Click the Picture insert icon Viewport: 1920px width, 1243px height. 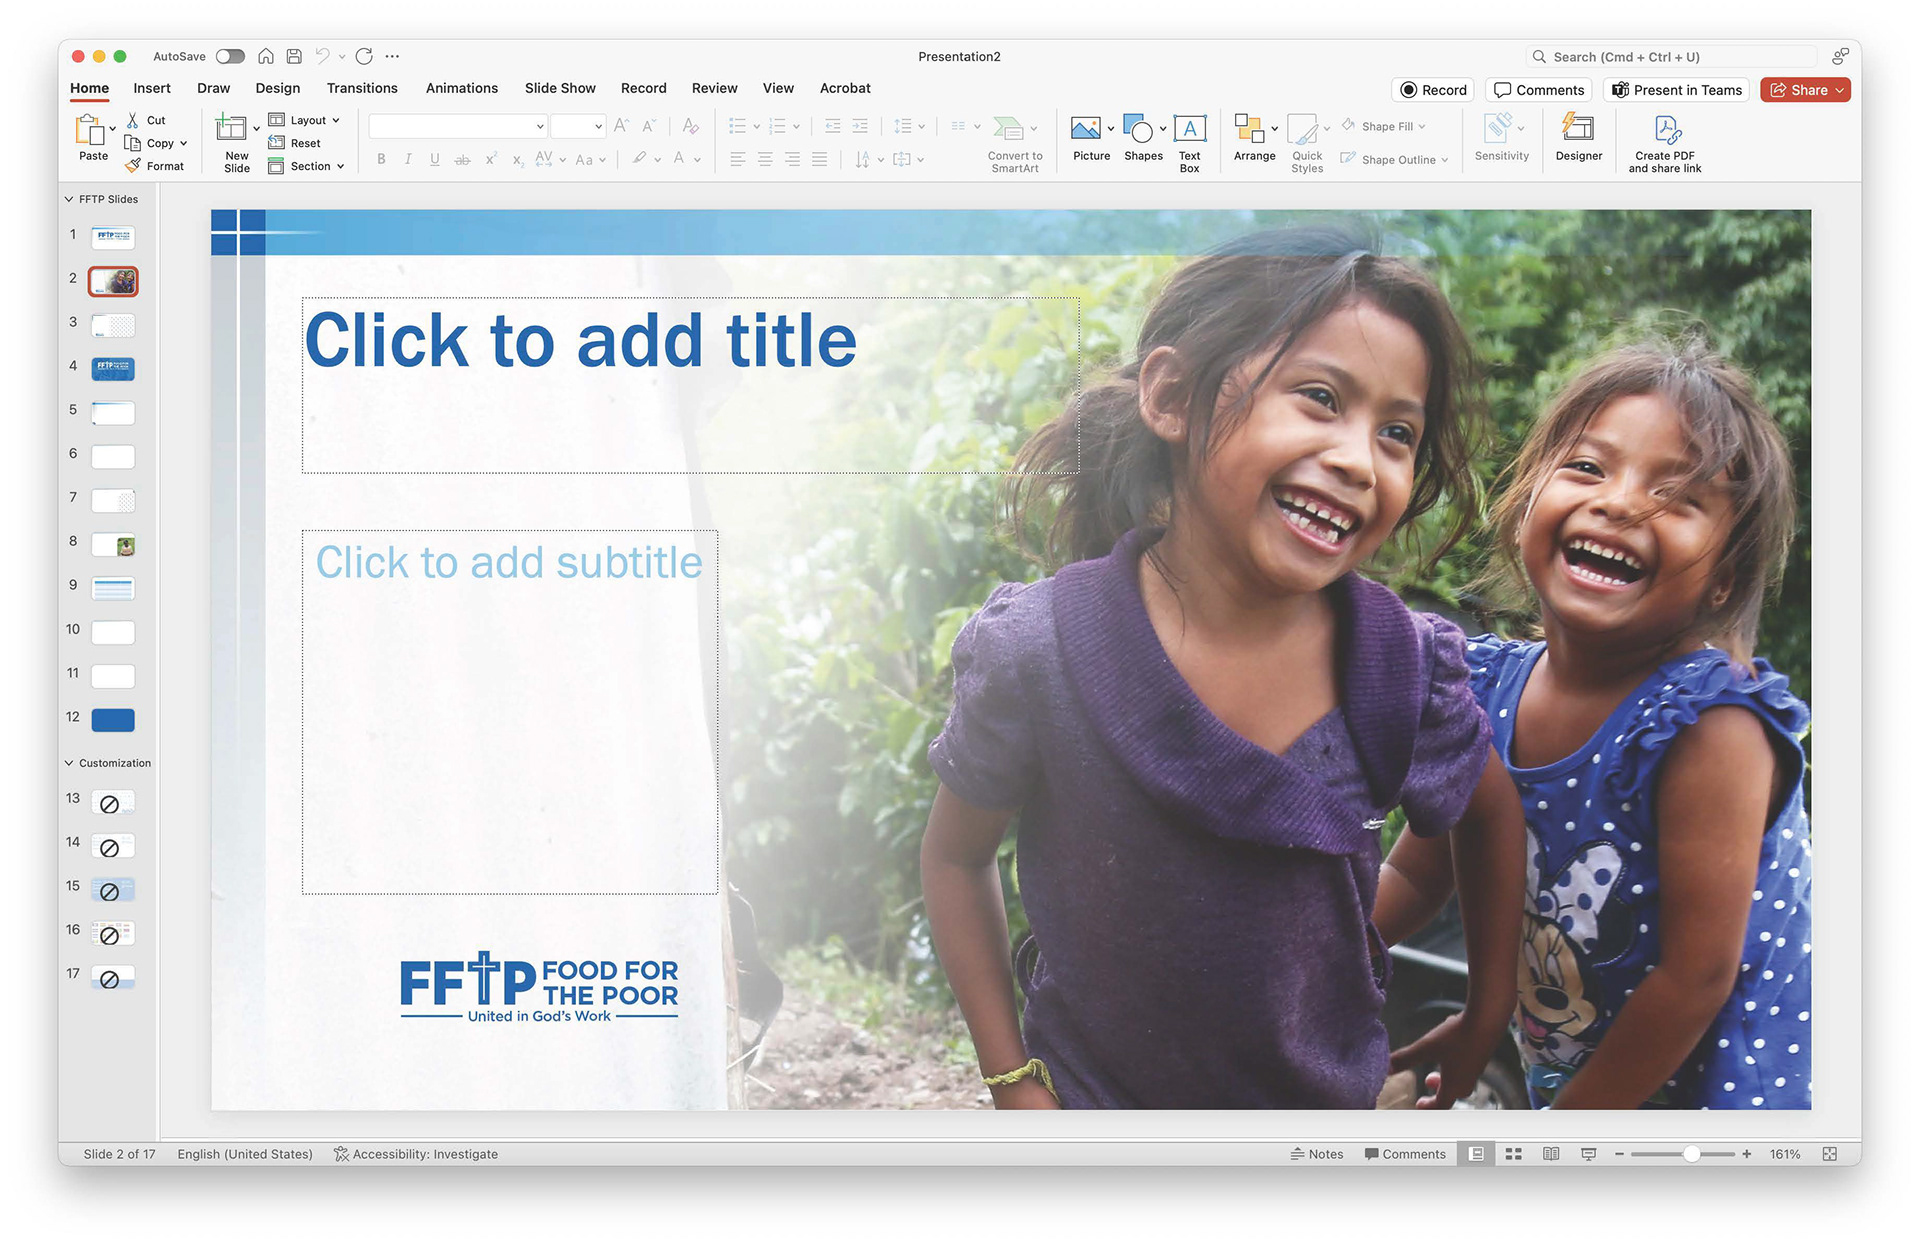pyautogui.click(x=1085, y=129)
